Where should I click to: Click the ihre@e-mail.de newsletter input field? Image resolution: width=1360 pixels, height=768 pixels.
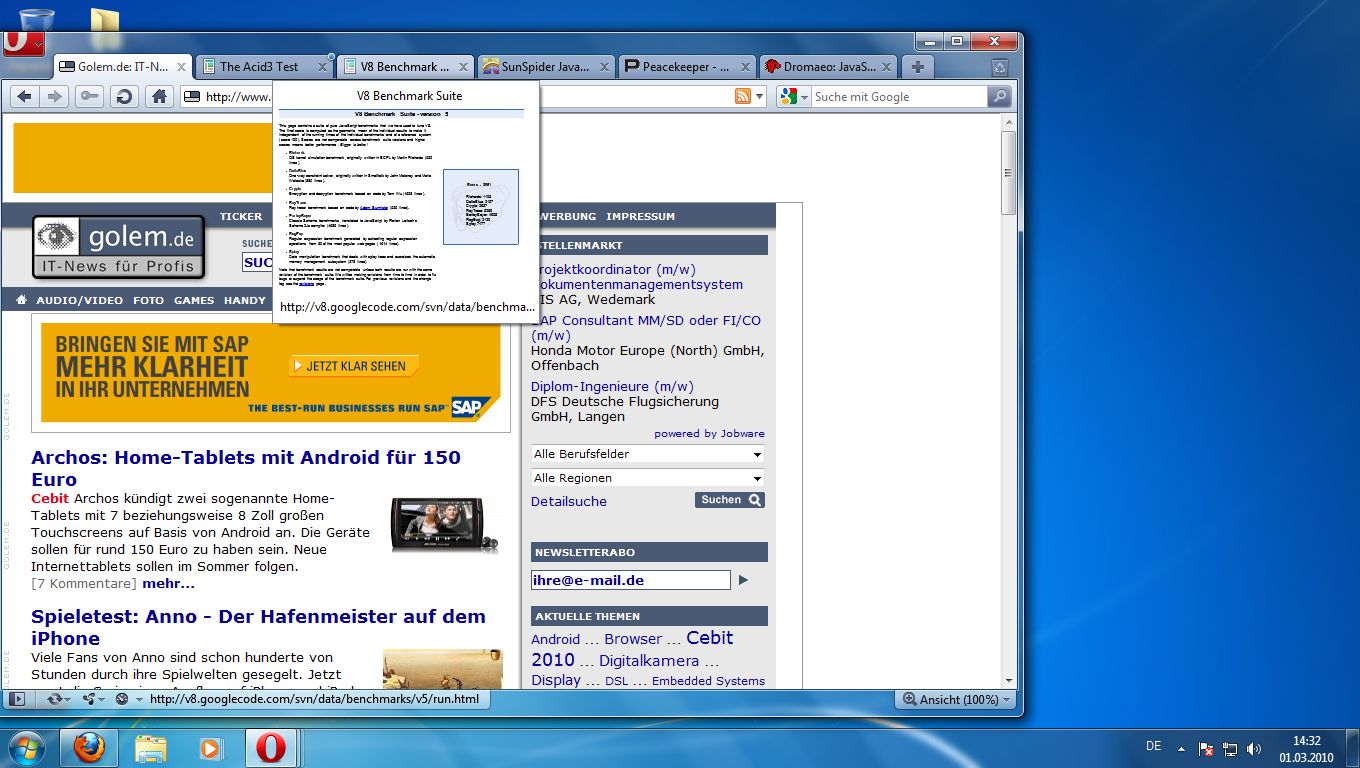(630, 580)
